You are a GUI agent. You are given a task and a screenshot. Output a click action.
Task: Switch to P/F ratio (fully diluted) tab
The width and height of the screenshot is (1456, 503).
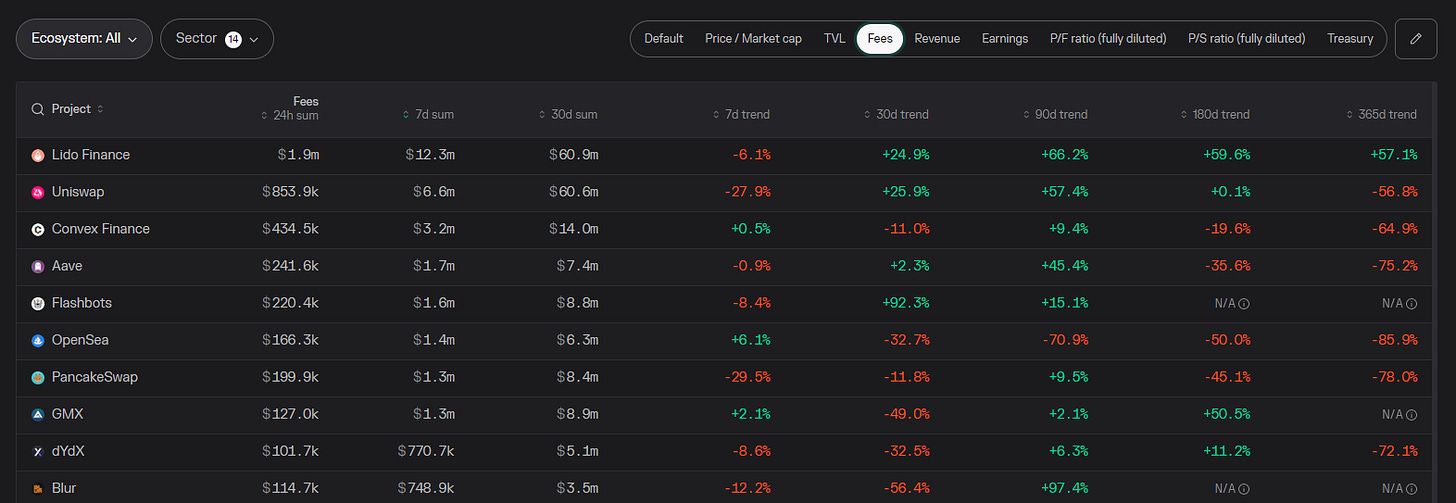pyautogui.click(x=1108, y=39)
